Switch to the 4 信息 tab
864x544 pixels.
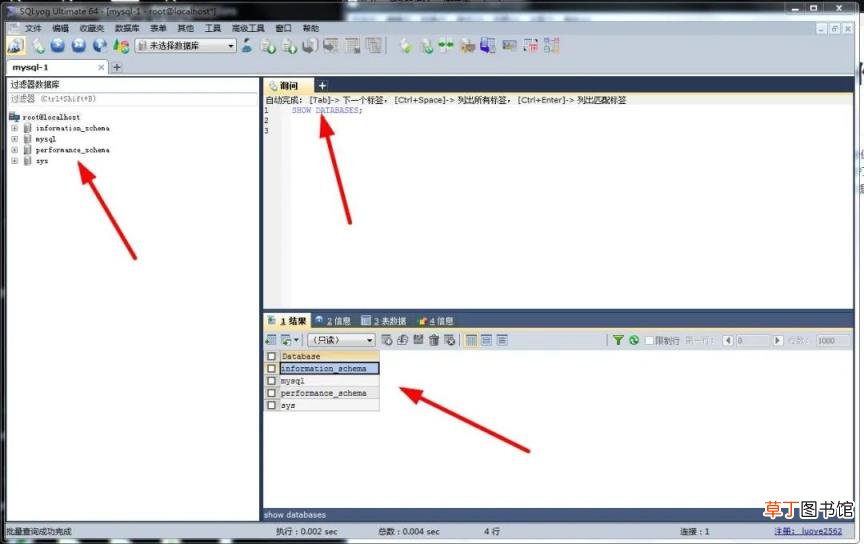pos(436,321)
